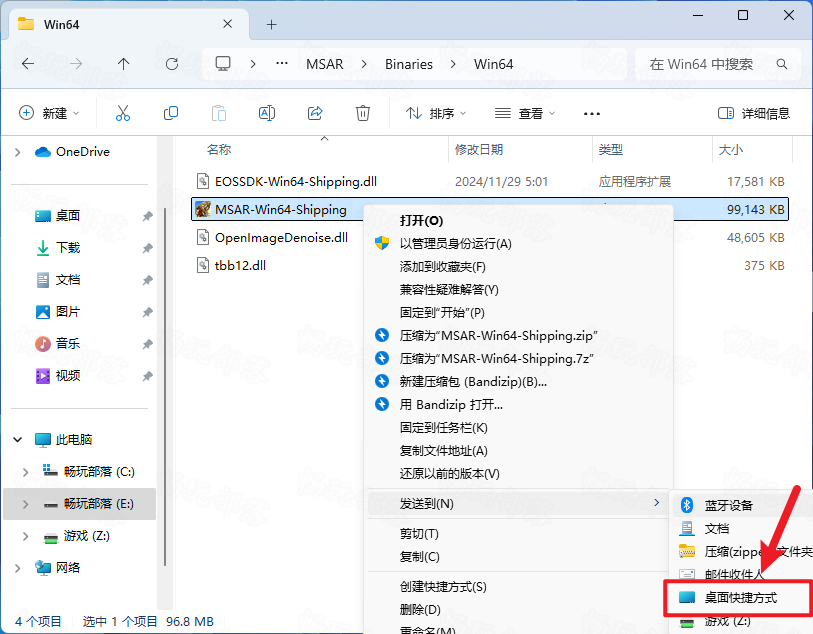Image resolution: width=813 pixels, height=634 pixels.
Task: Open the 新建 dropdown menu
Action: click(x=50, y=113)
